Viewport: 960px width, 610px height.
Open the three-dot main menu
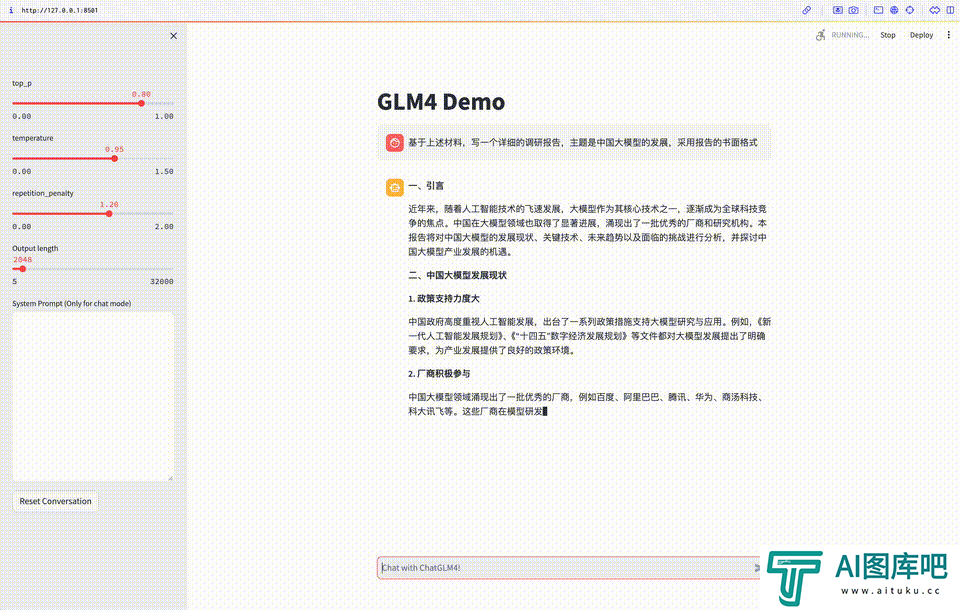pos(949,35)
